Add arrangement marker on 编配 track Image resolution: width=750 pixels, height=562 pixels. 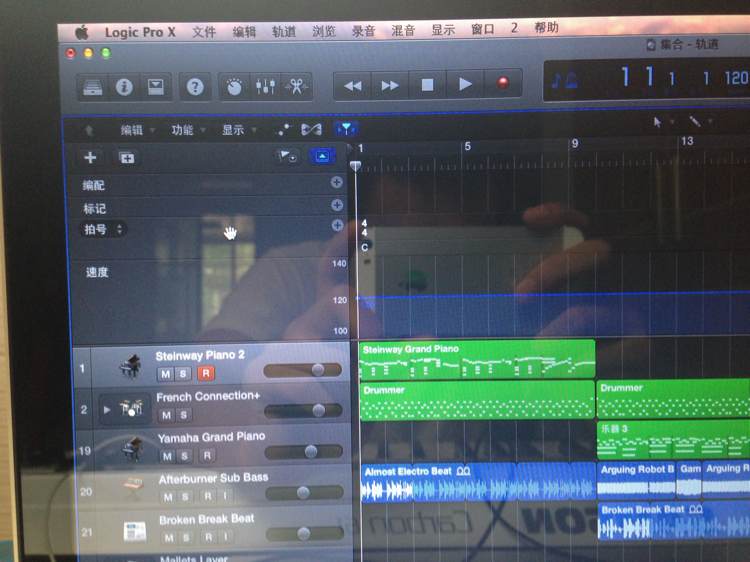pos(336,182)
